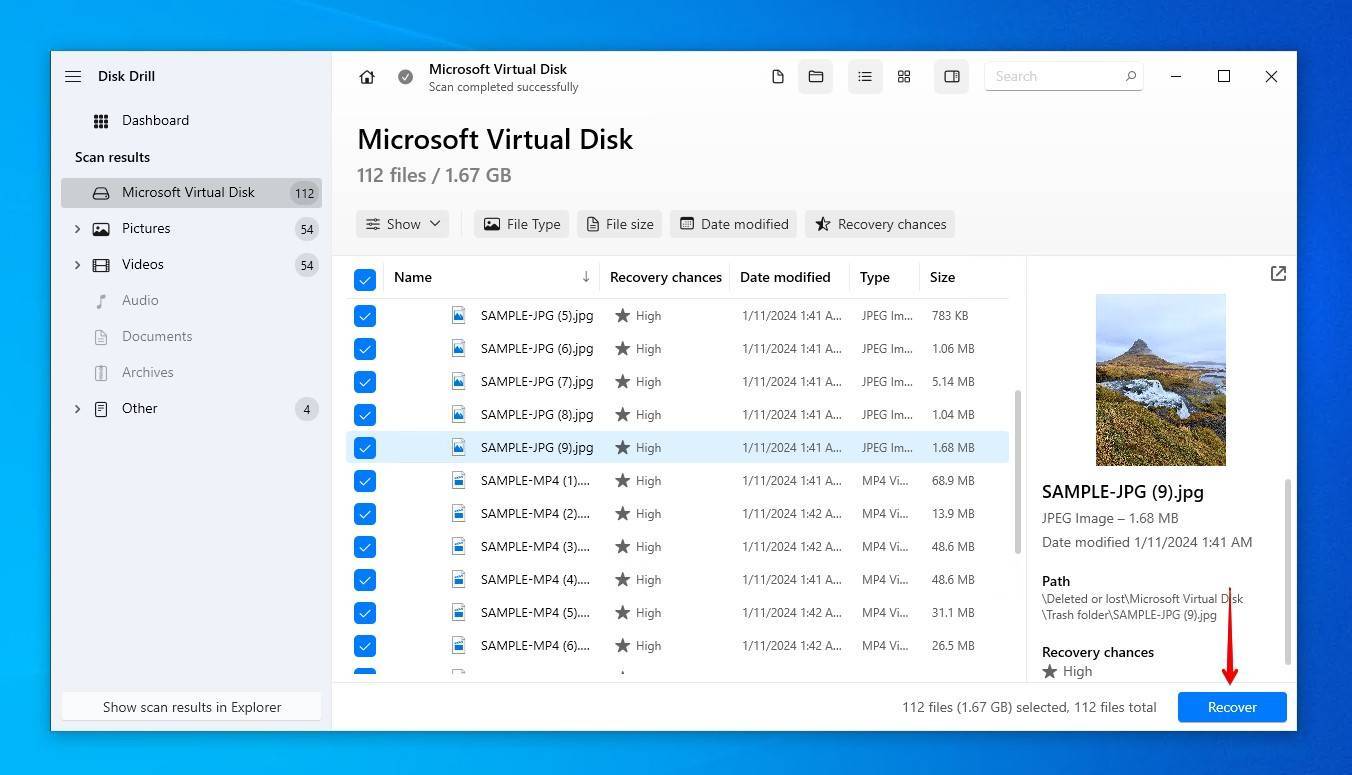This screenshot has height=775, width=1352.
Task: Sort by Size column header
Action: click(x=942, y=277)
